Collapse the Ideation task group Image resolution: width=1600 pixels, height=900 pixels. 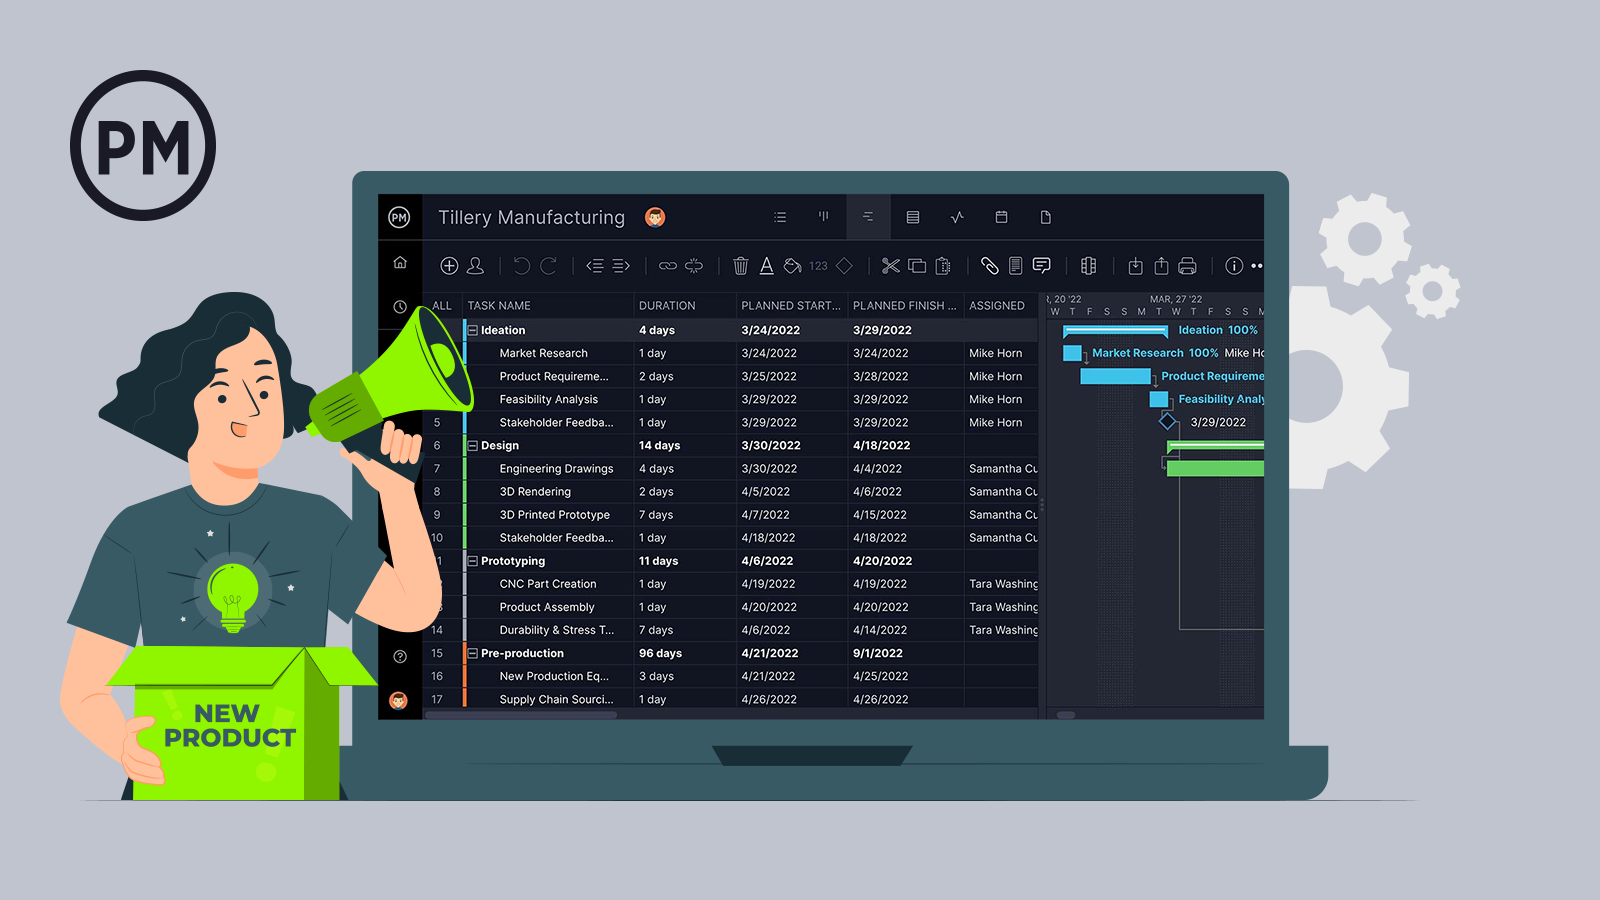click(x=473, y=331)
